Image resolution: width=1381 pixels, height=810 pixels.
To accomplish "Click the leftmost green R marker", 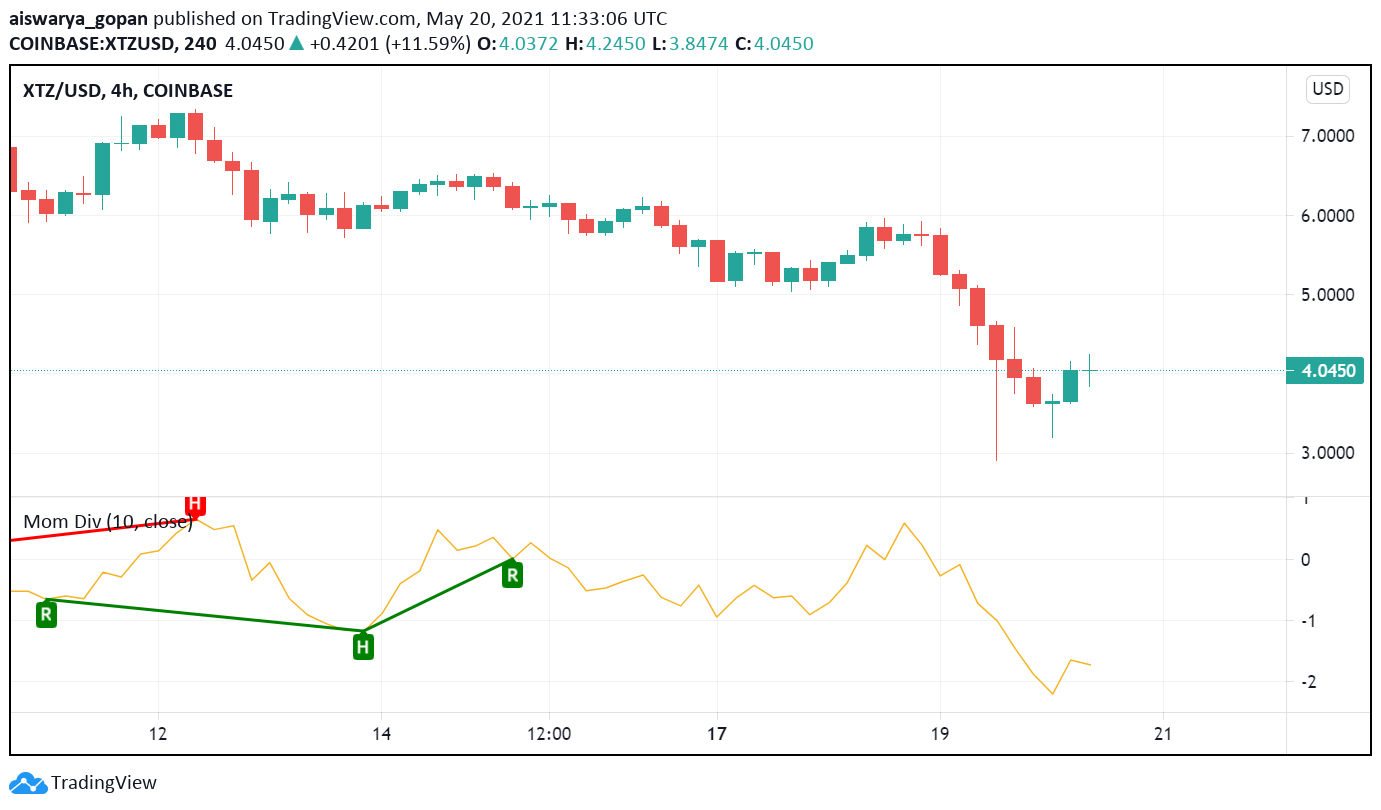I will (x=46, y=614).
